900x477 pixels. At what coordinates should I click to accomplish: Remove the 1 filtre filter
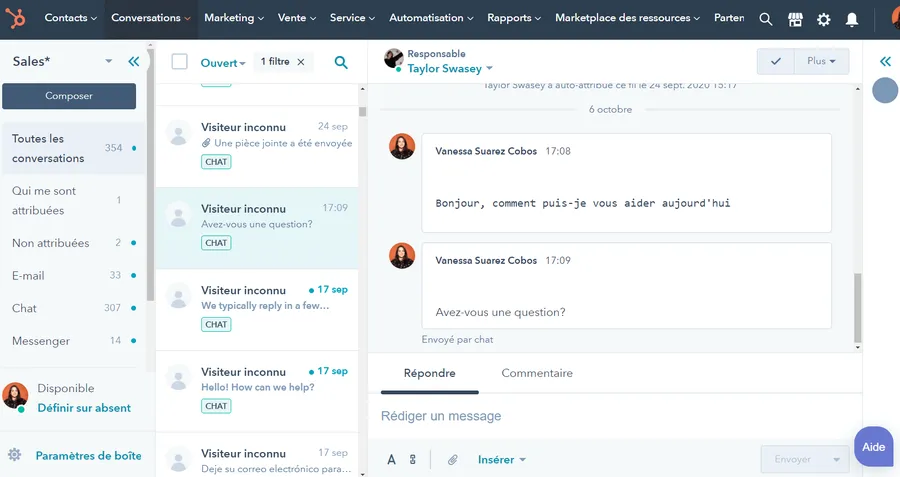pyautogui.click(x=301, y=61)
